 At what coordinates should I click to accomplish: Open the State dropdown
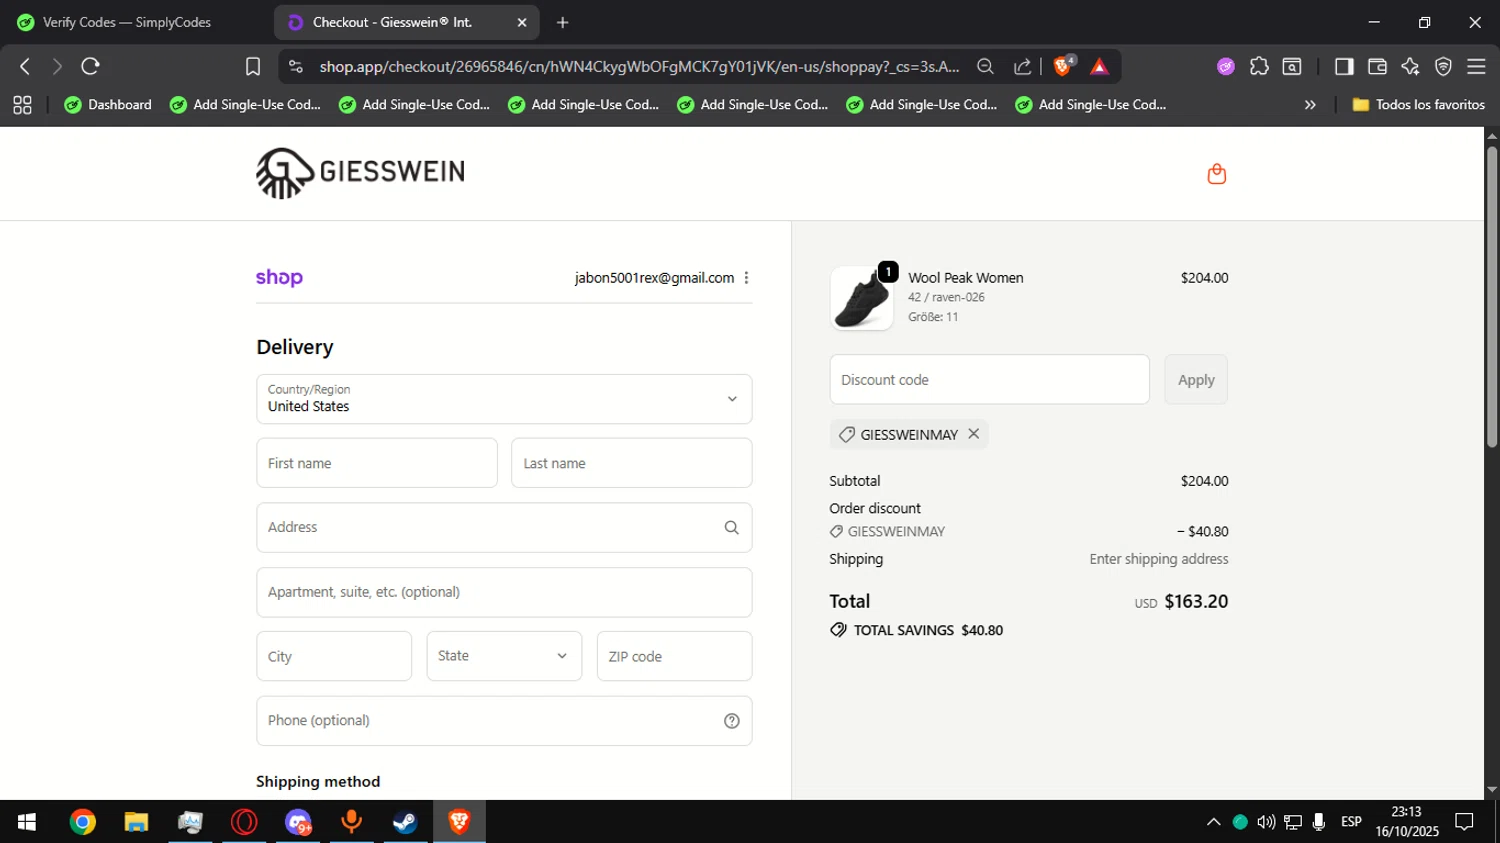[x=504, y=656]
